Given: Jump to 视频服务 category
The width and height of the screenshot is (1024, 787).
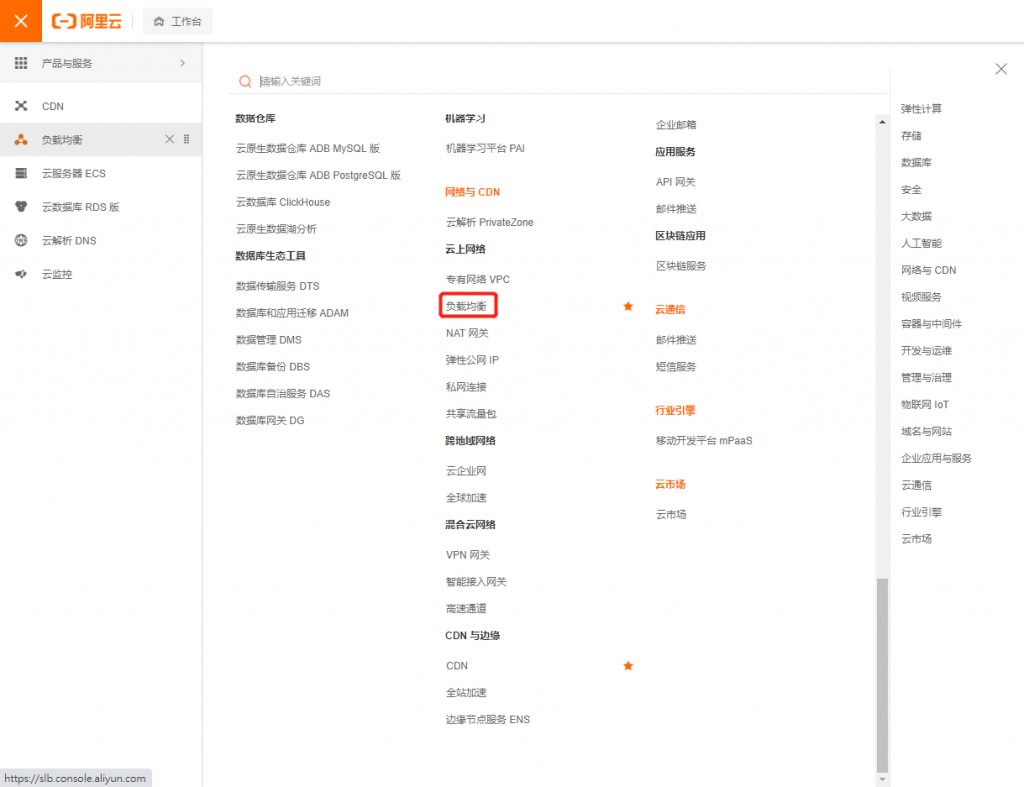Looking at the screenshot, I should tap(921, 297).
